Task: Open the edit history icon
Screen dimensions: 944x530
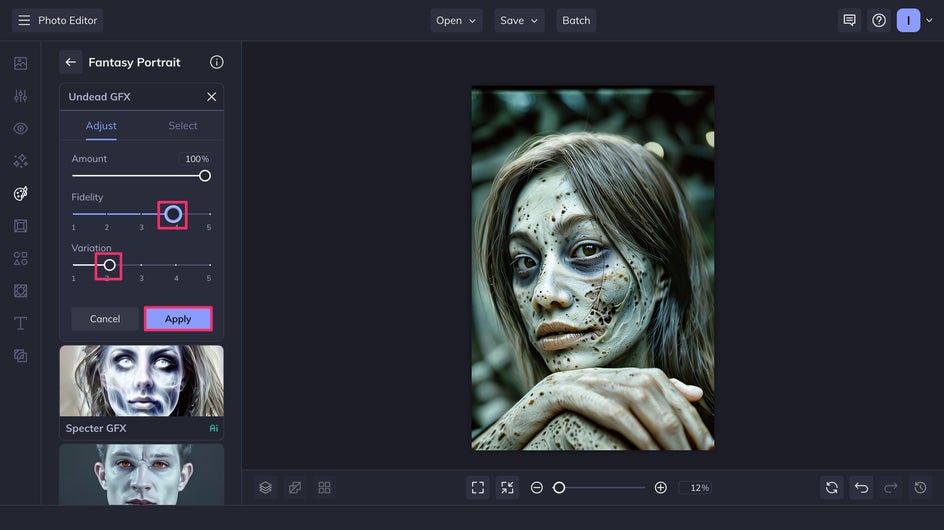Action: coord(921,487)
